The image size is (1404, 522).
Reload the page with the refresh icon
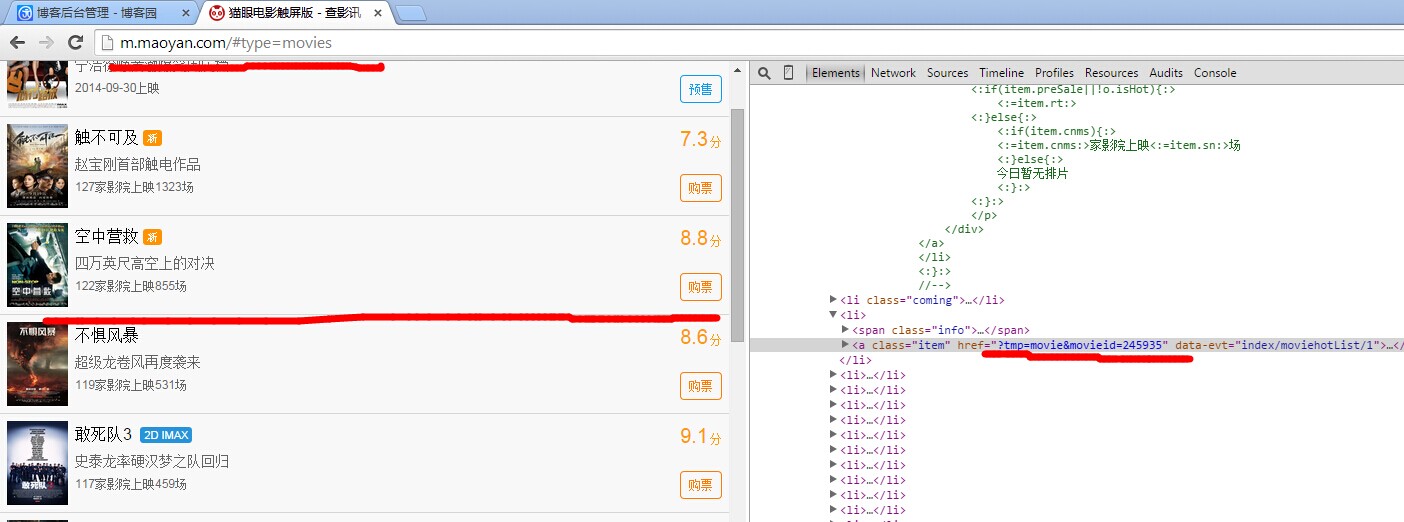point(75,42)
